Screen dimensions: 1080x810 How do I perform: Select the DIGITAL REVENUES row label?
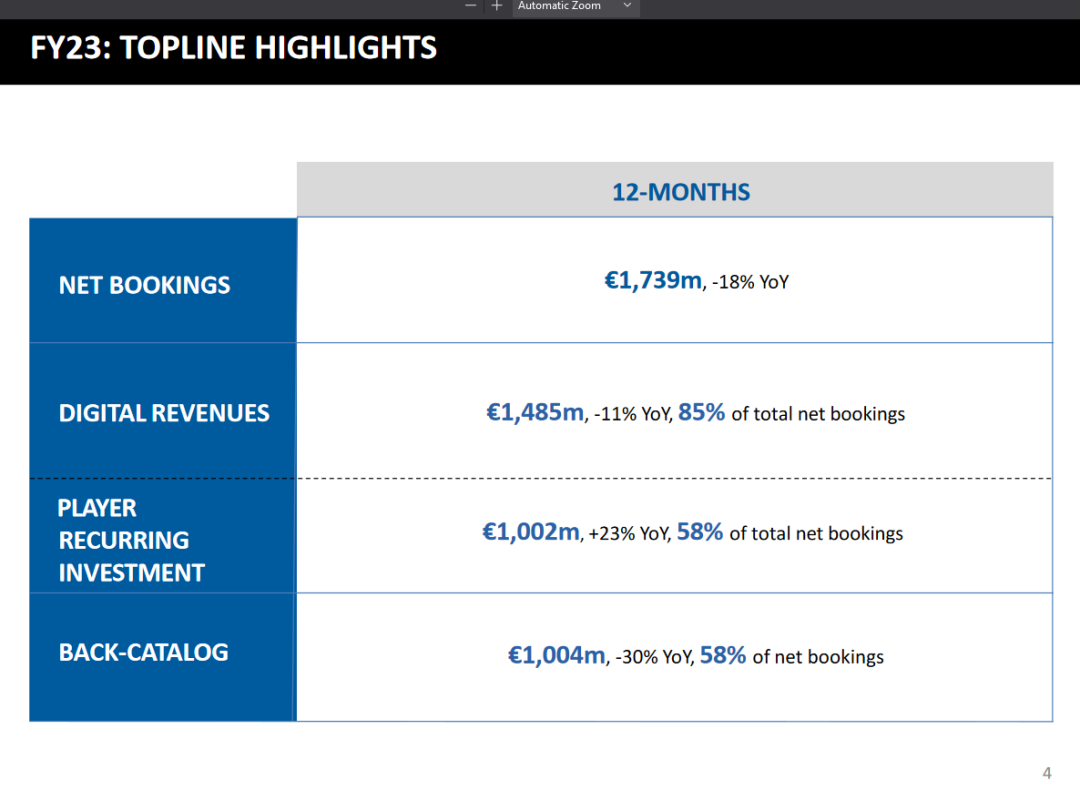click(164, 413)
